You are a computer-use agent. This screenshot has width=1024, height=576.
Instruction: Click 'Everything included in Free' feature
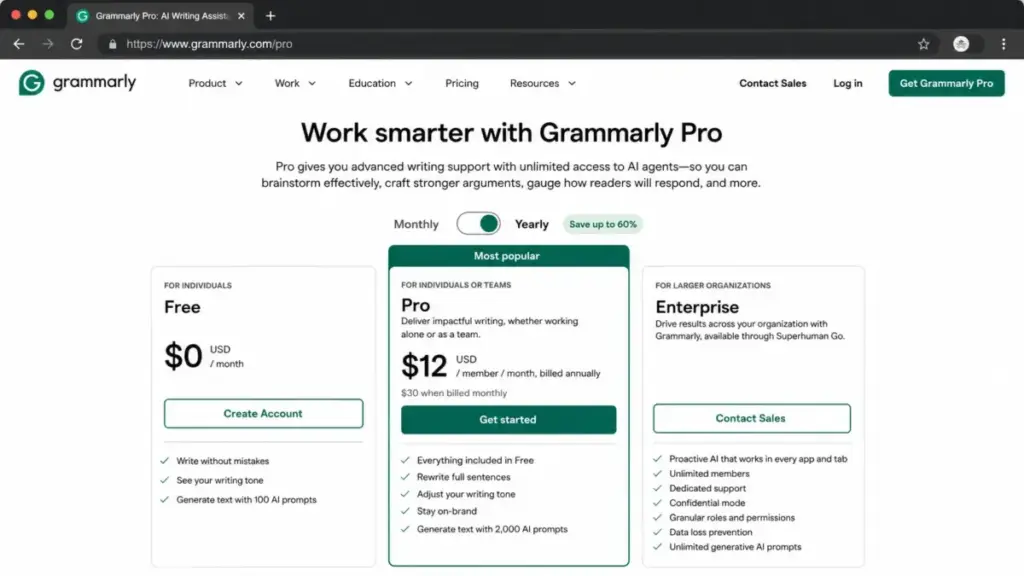pyautogui.click(x=475, y=460)
